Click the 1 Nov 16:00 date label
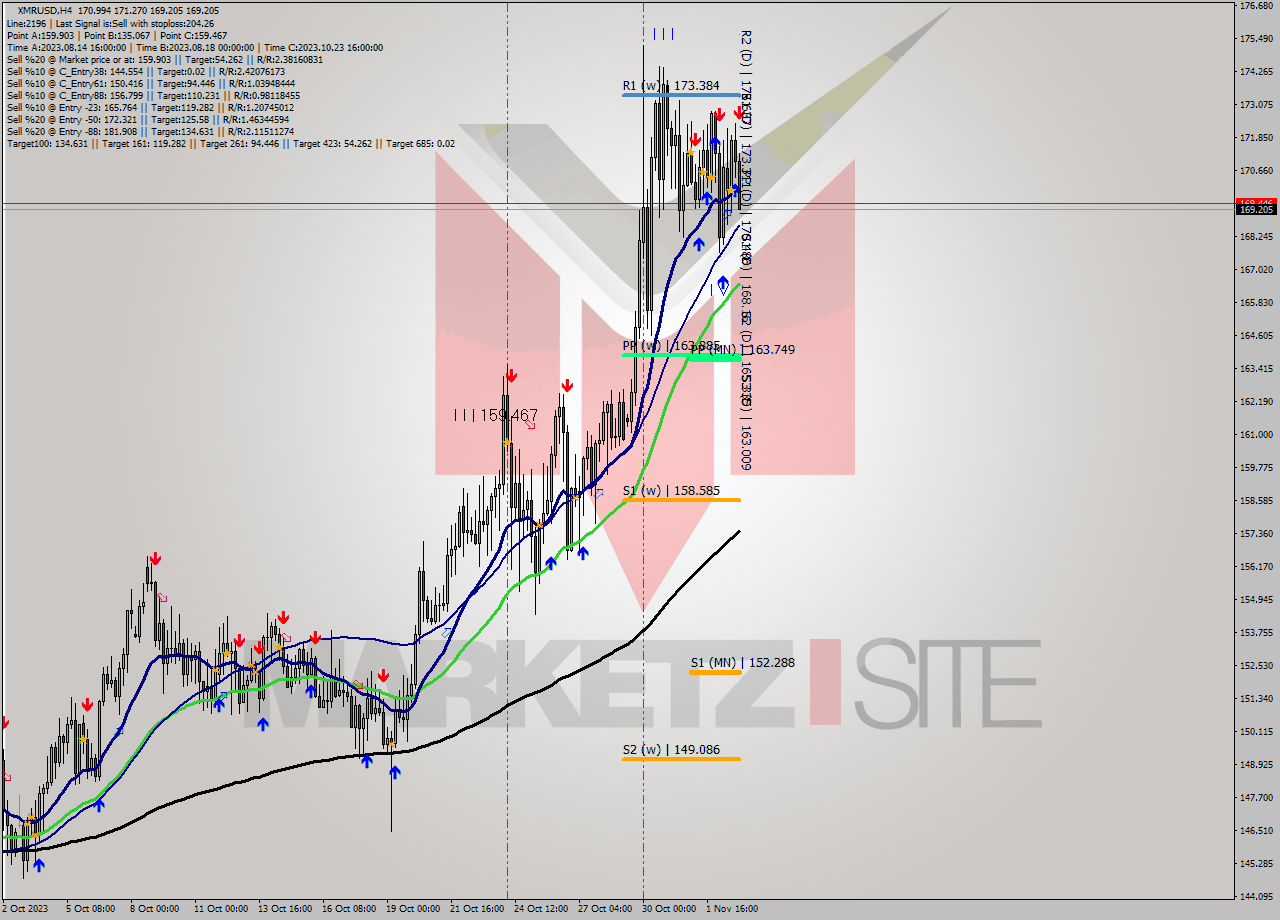Image resolution: width=1280 pixels, height=920 pixels. [x=733, y=909]
